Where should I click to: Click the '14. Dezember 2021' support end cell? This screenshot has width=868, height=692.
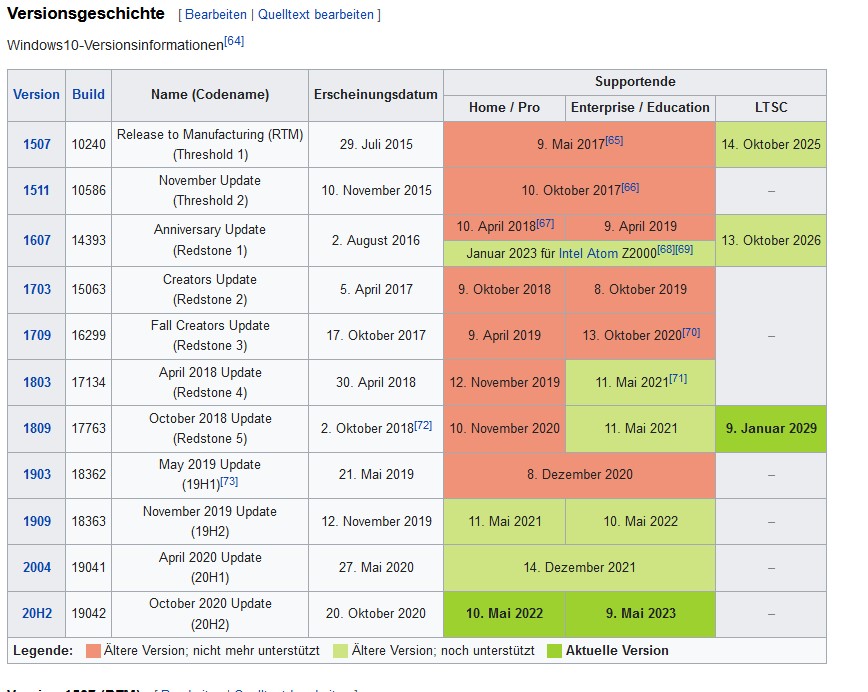click(x=580, y=567)
